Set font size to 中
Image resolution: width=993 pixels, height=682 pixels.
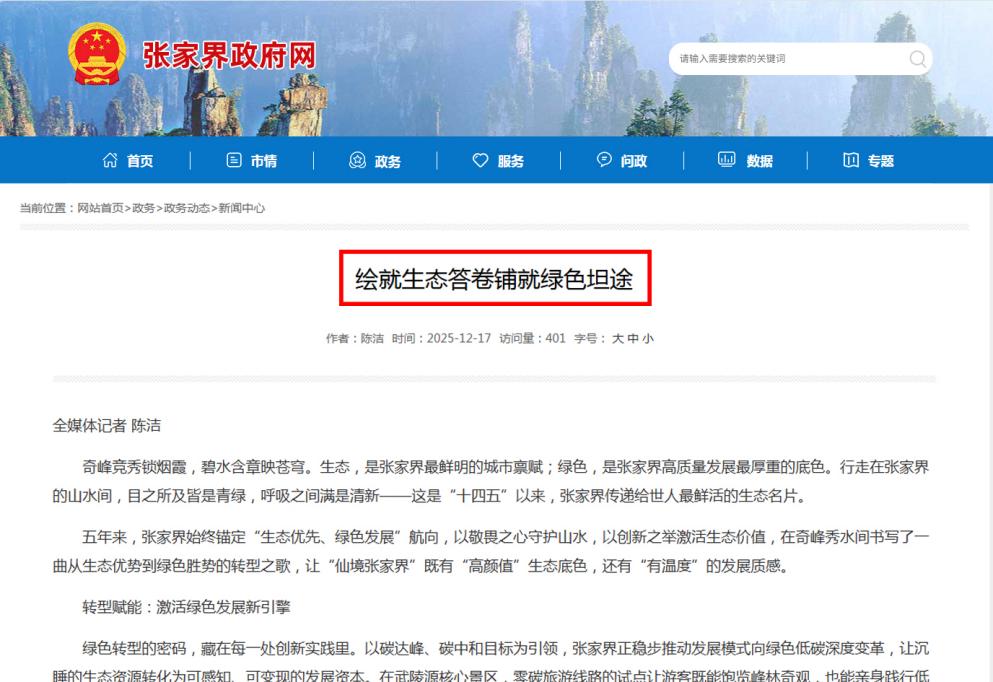pos(633,339)
